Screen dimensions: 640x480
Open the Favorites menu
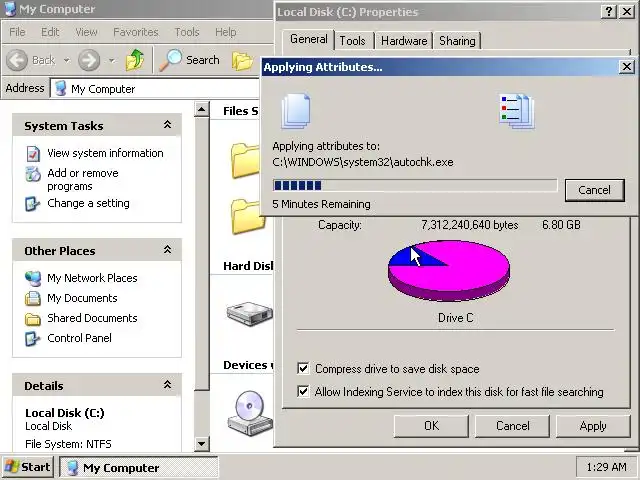click(x=136, y=32)
